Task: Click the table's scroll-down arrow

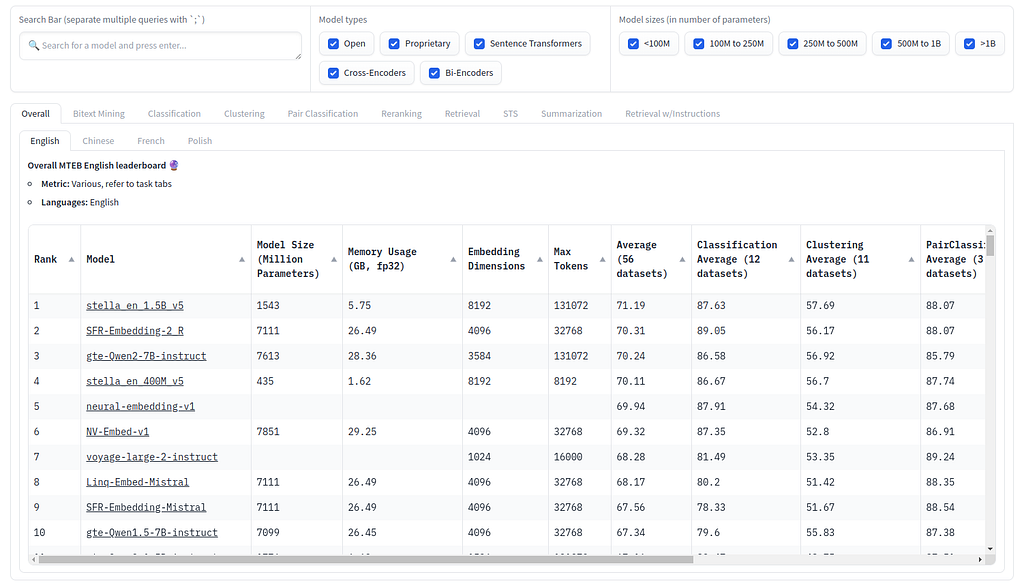Action: point(990,549)
